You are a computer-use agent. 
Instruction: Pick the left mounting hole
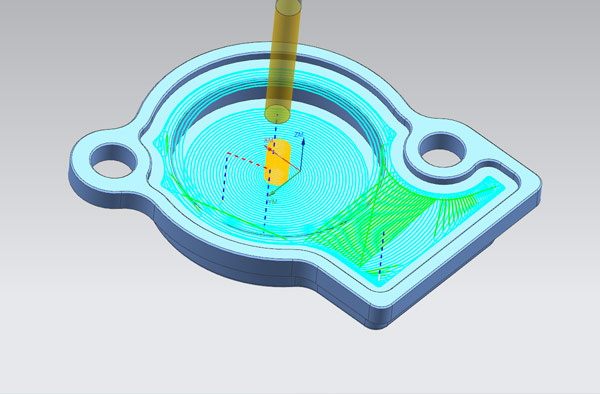[x=114, y=160]
